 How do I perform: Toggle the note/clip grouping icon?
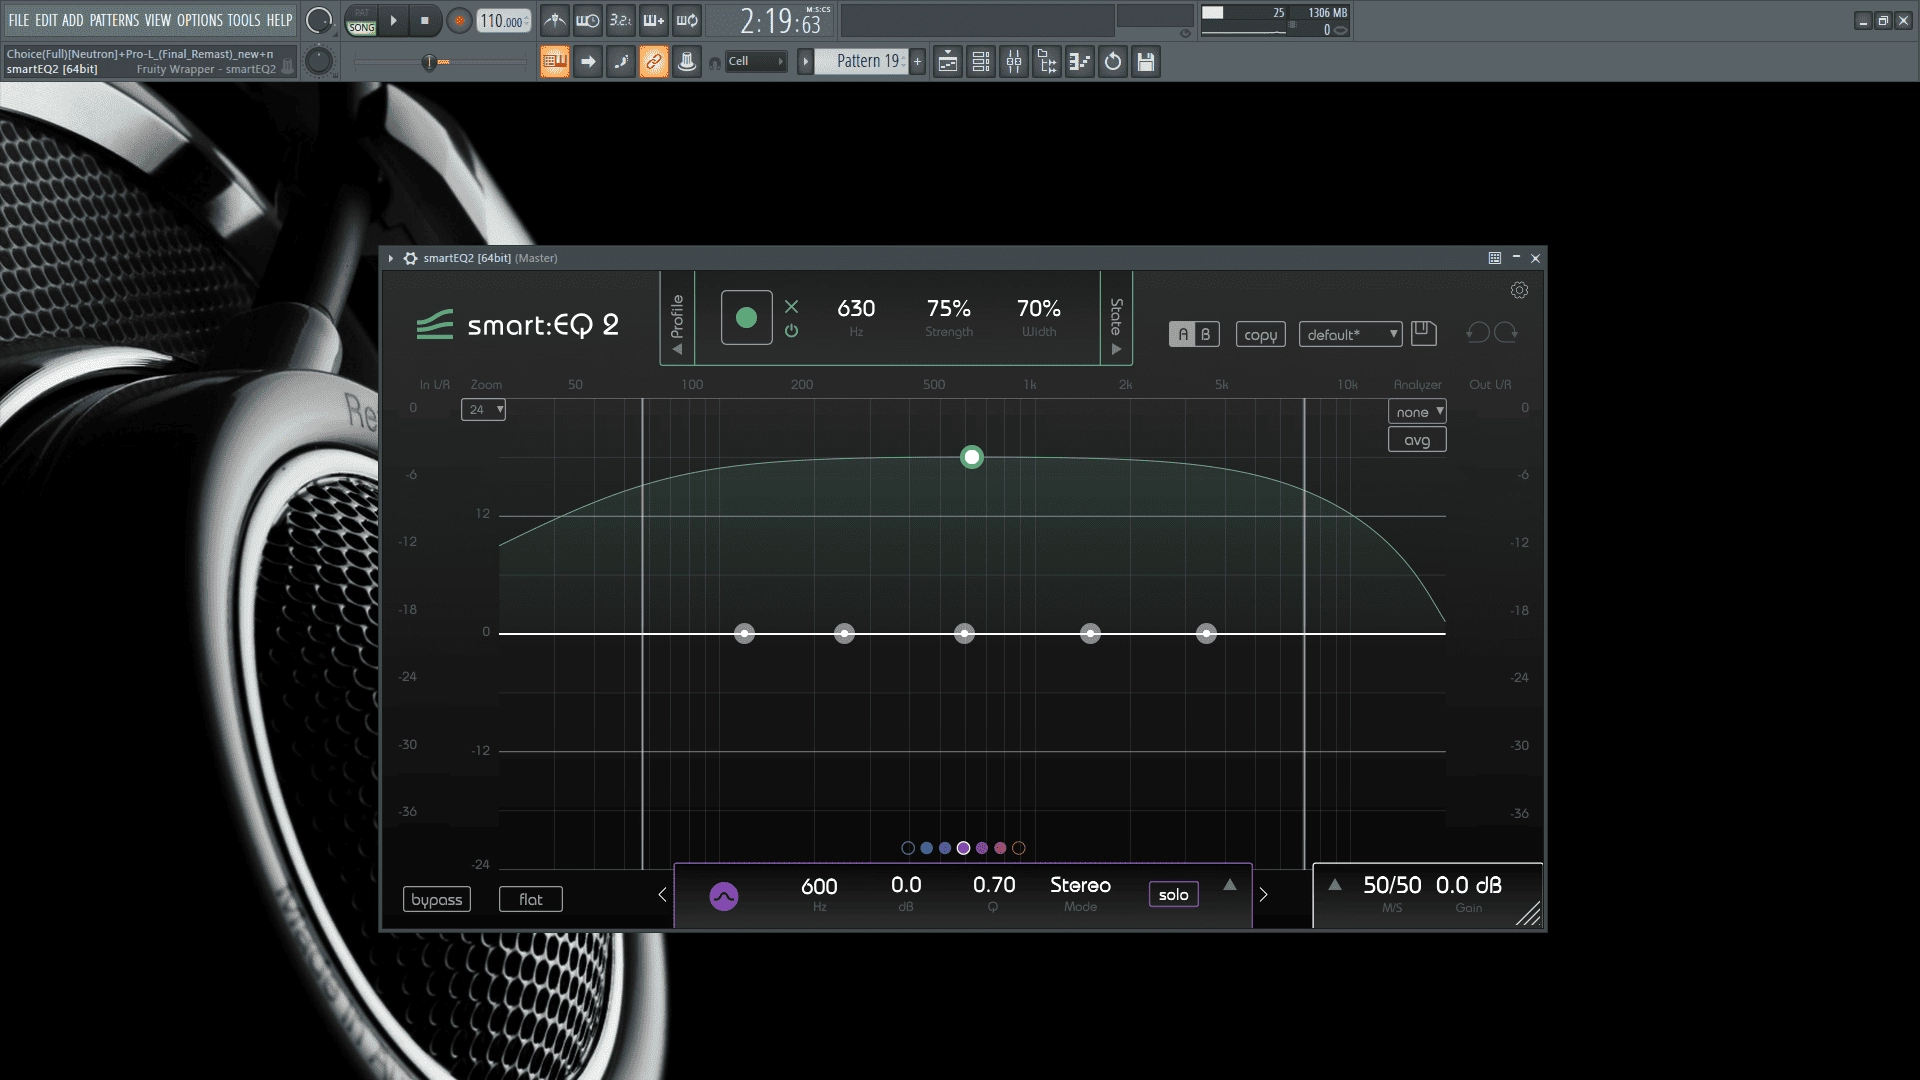[621, 62]
